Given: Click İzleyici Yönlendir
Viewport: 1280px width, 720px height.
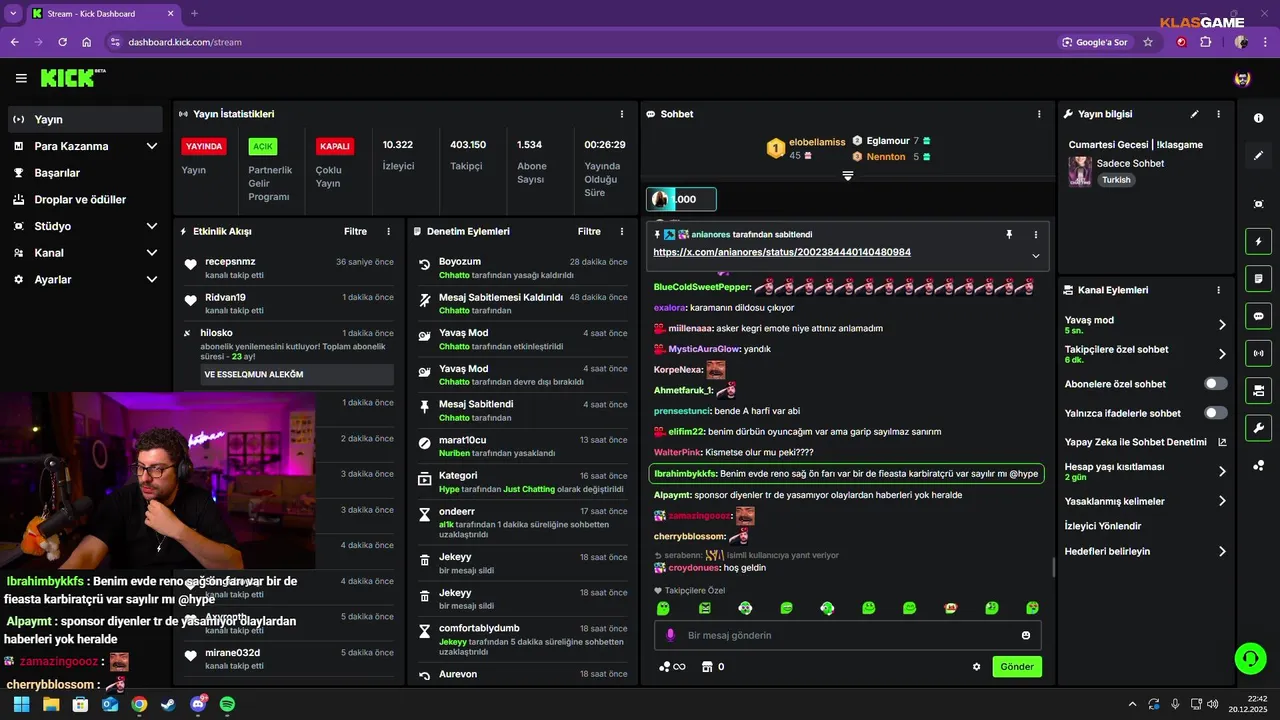Looking at the screenshot, I should (x=1103, y=526).
